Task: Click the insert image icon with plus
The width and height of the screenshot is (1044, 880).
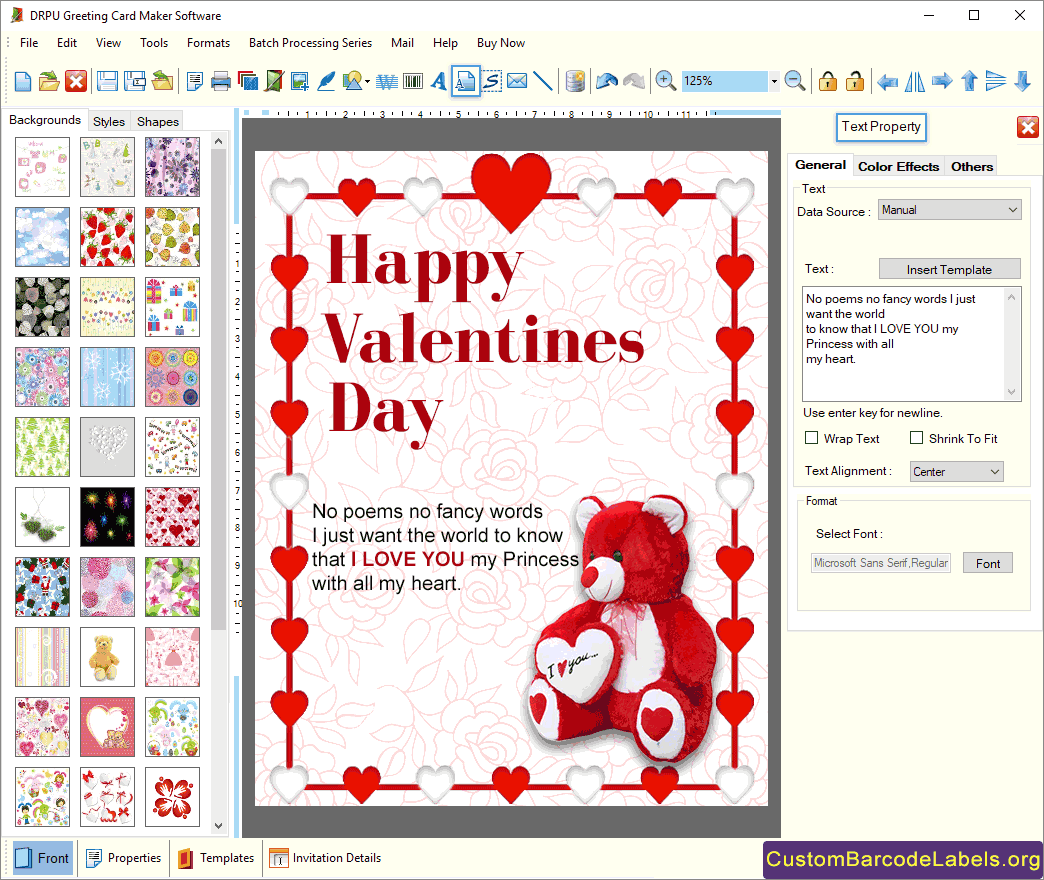Action: point(300,81)
